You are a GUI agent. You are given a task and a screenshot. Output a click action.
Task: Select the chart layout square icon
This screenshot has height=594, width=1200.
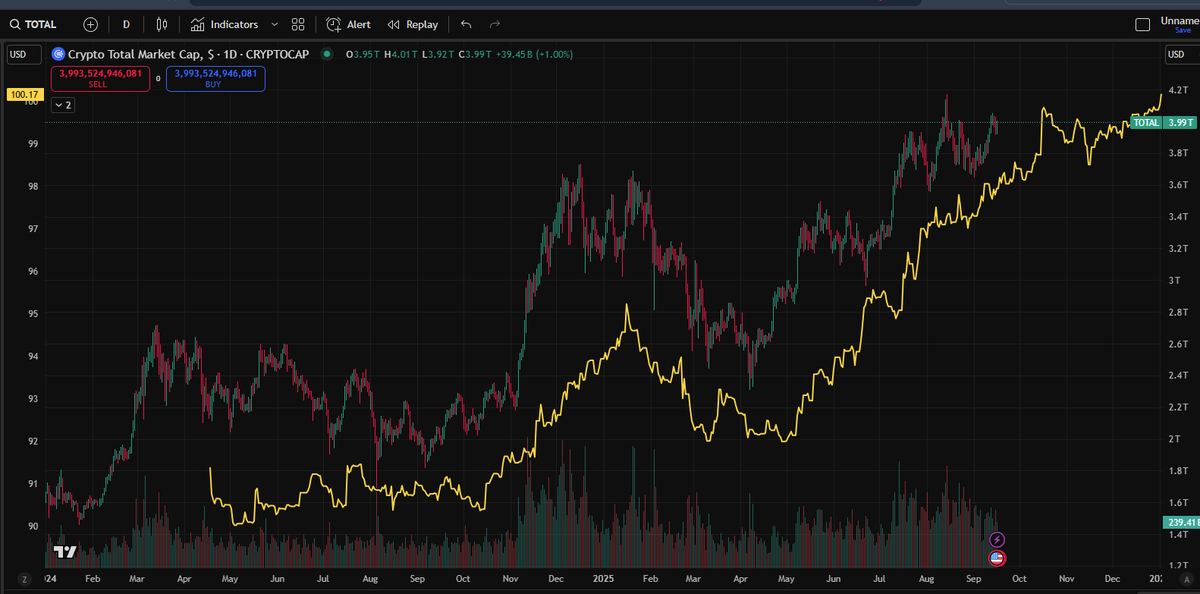coord(1143,24)
